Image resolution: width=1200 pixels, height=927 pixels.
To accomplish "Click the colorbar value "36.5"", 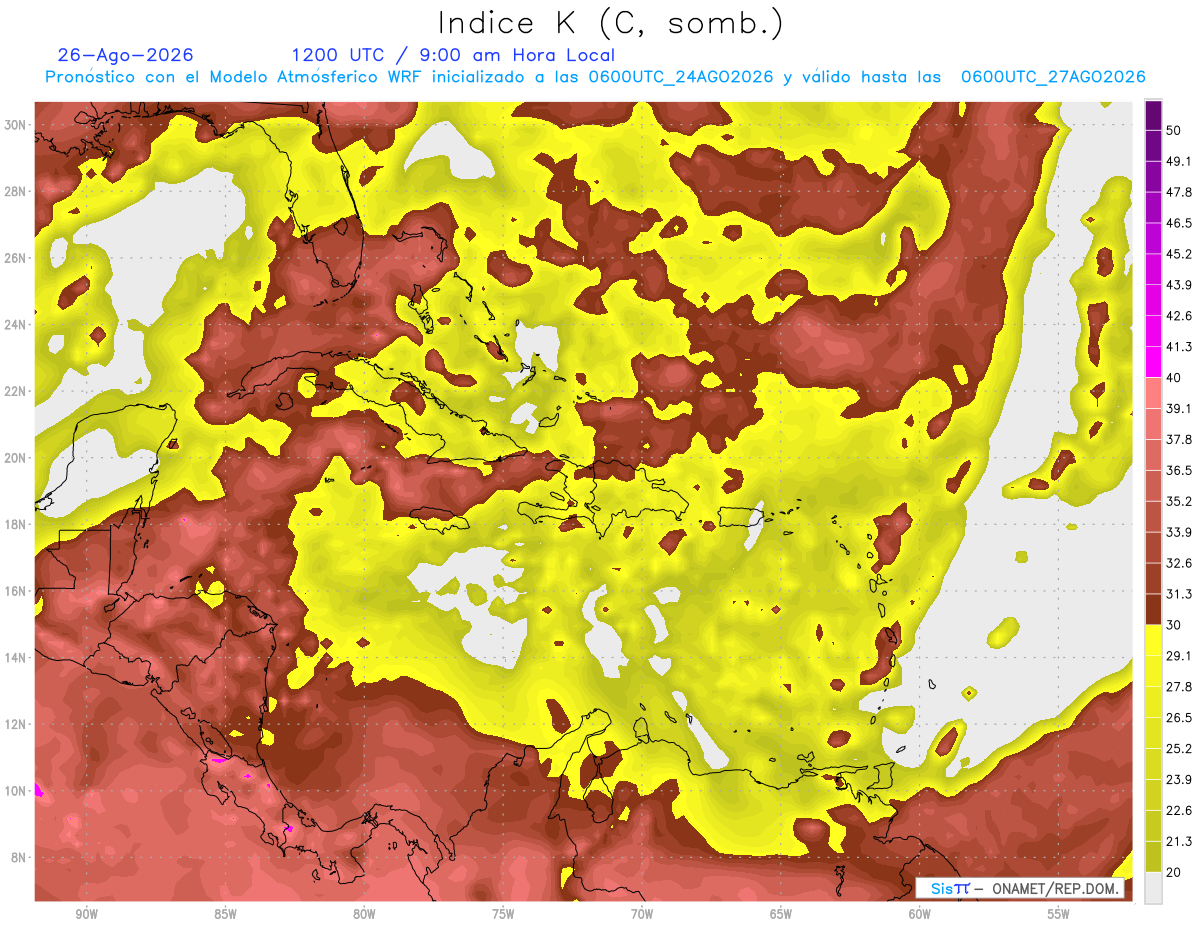I will (1179, 470).
